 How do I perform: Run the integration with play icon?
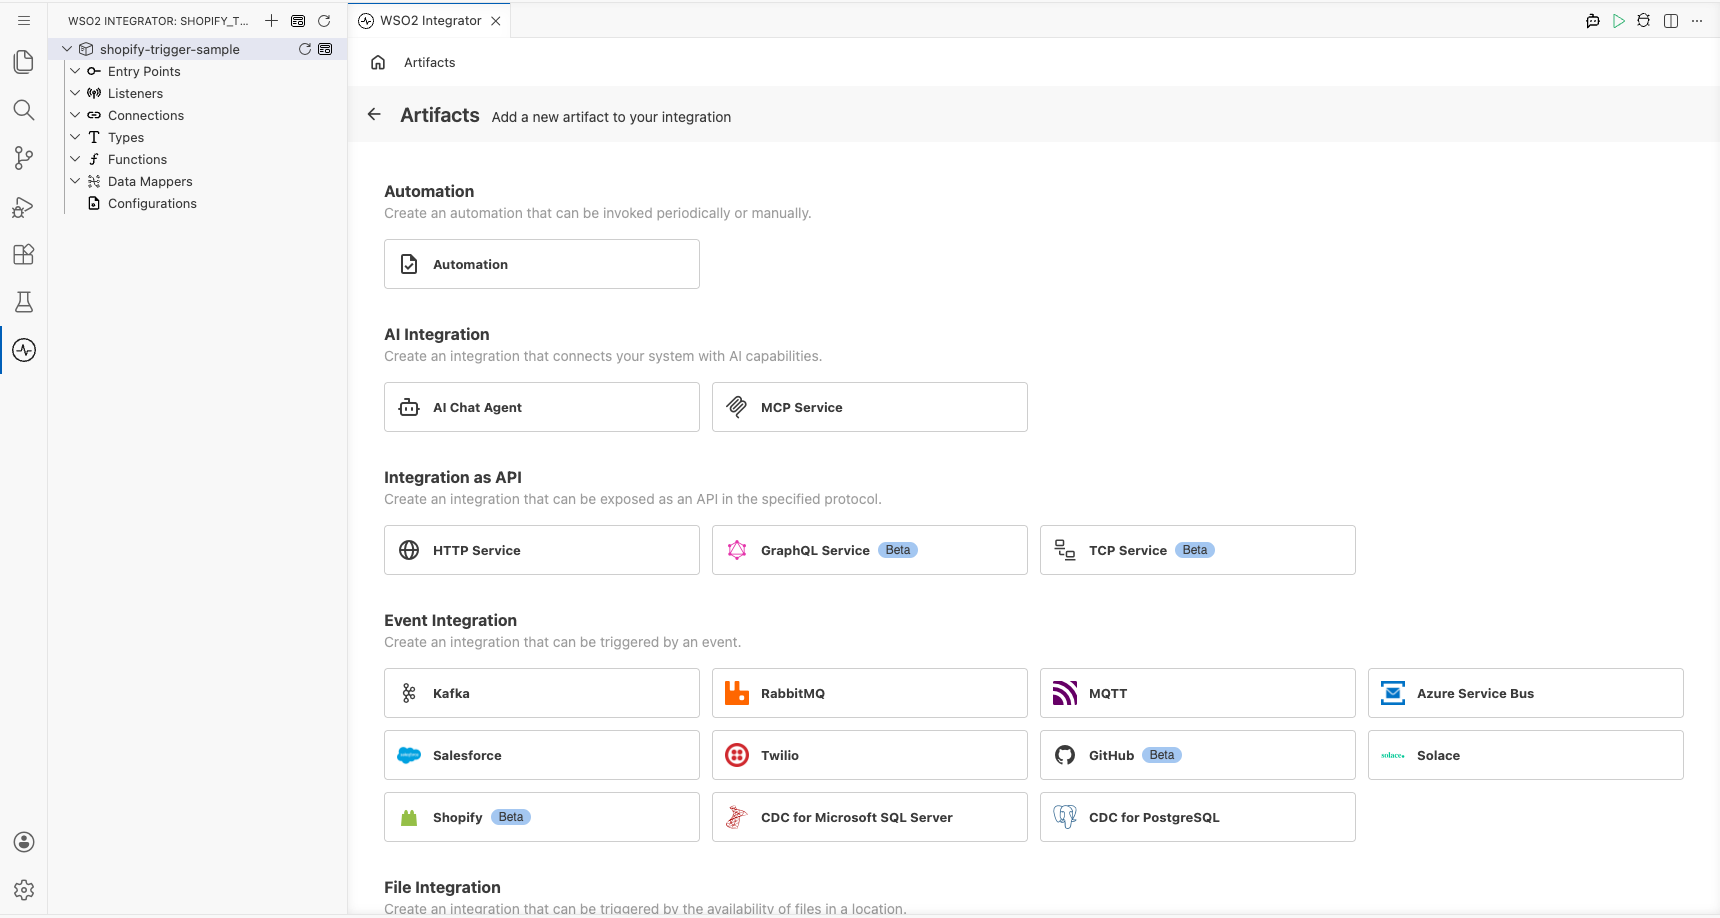click(1619, 21)
